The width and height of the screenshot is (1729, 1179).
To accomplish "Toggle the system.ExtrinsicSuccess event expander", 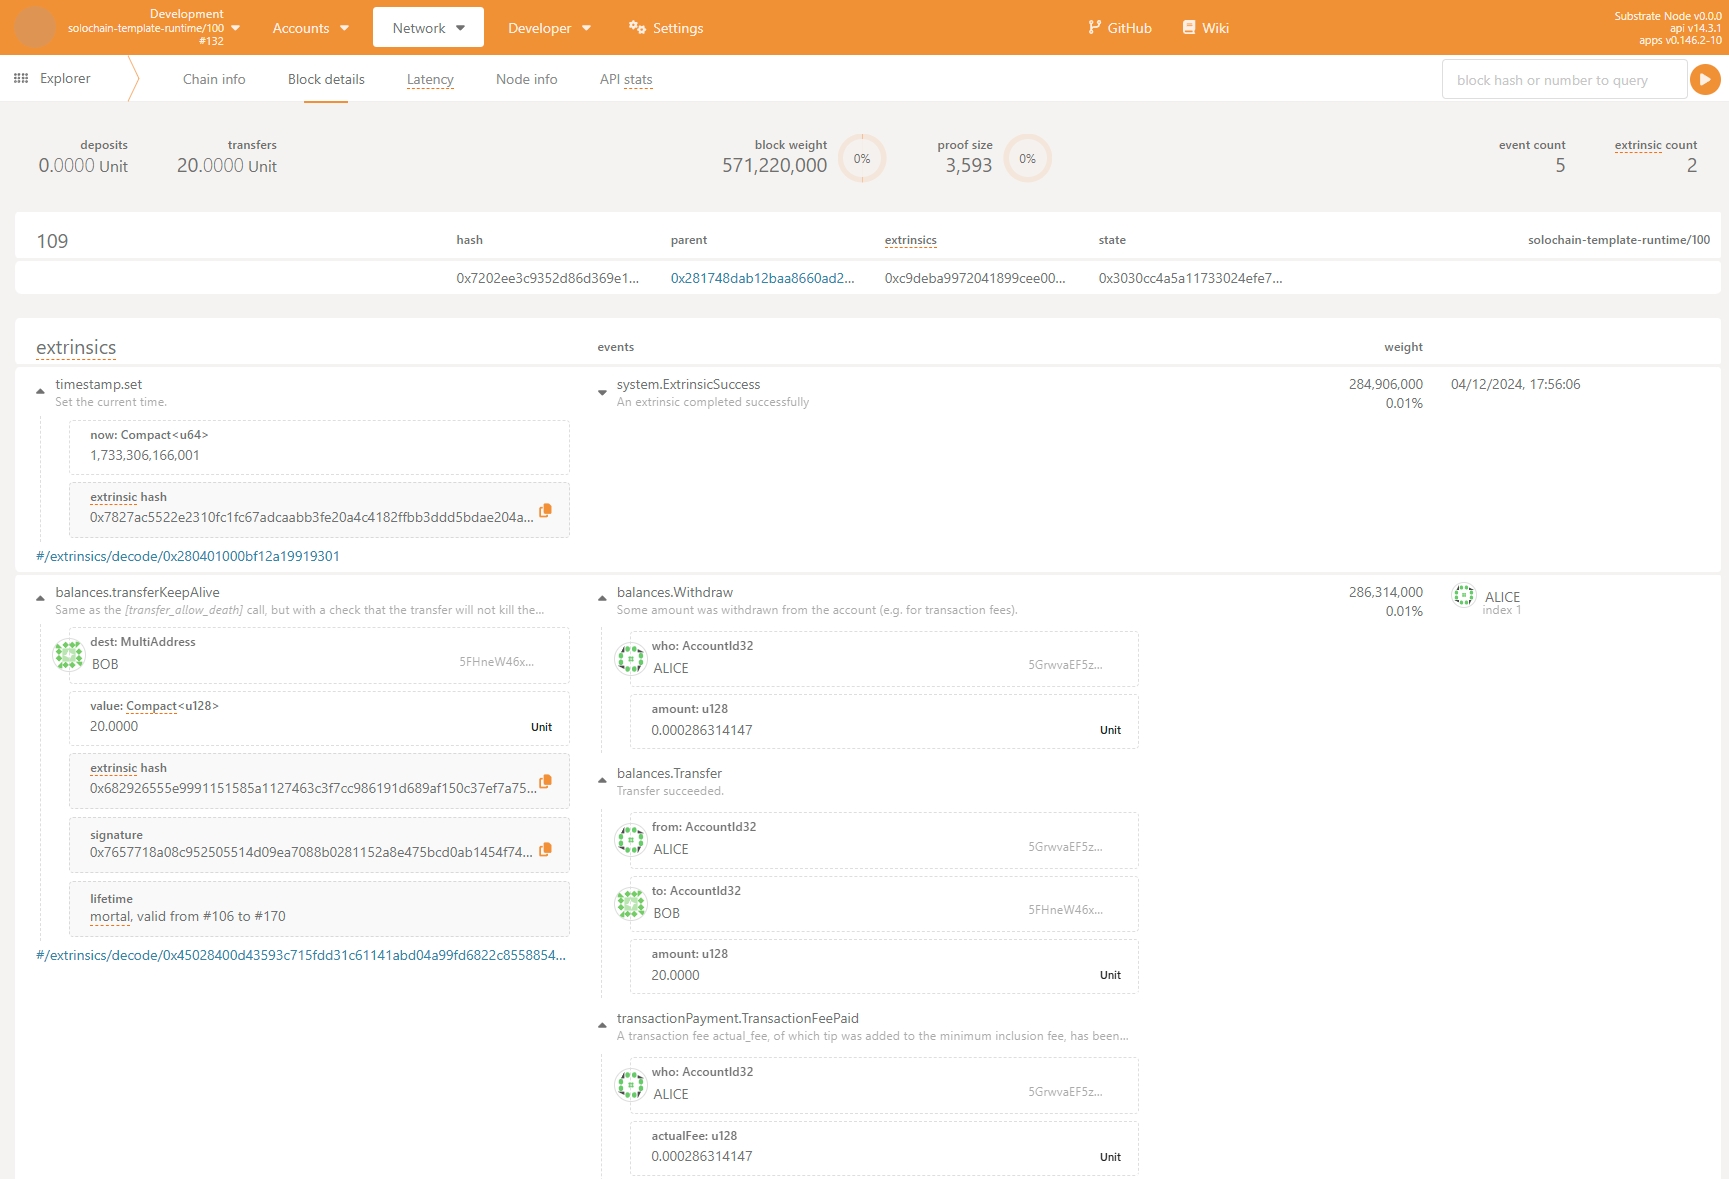I will coord(602,392).
